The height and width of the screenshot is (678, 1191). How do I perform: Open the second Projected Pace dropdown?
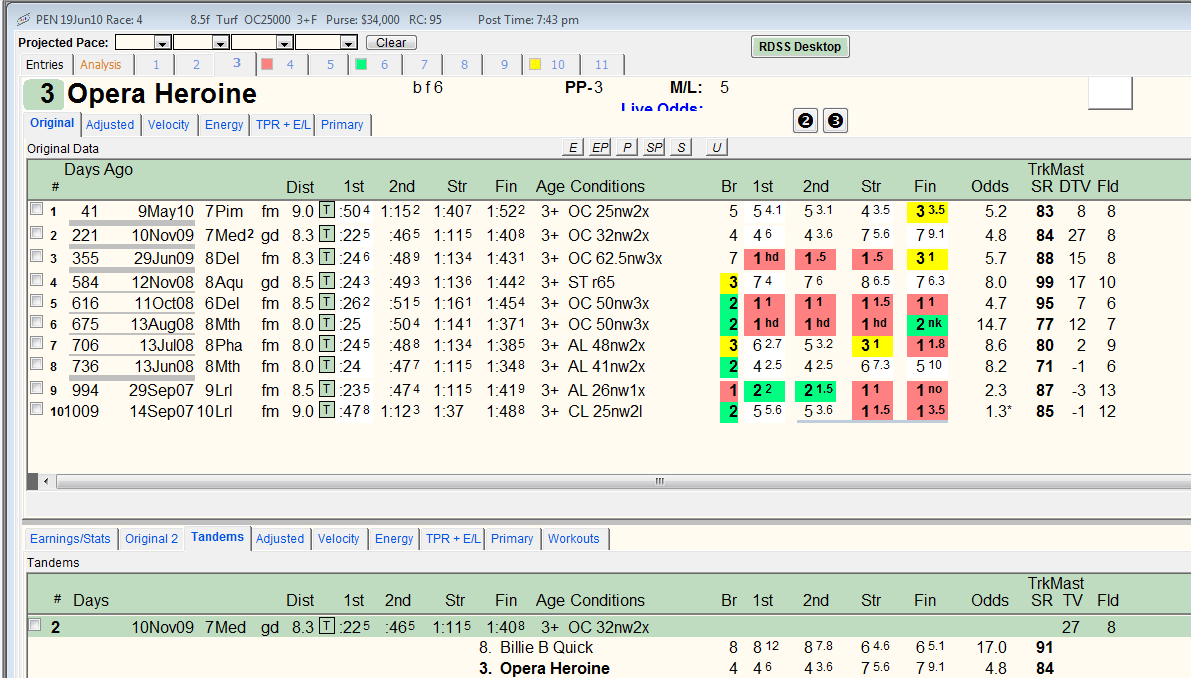point(220,43)
